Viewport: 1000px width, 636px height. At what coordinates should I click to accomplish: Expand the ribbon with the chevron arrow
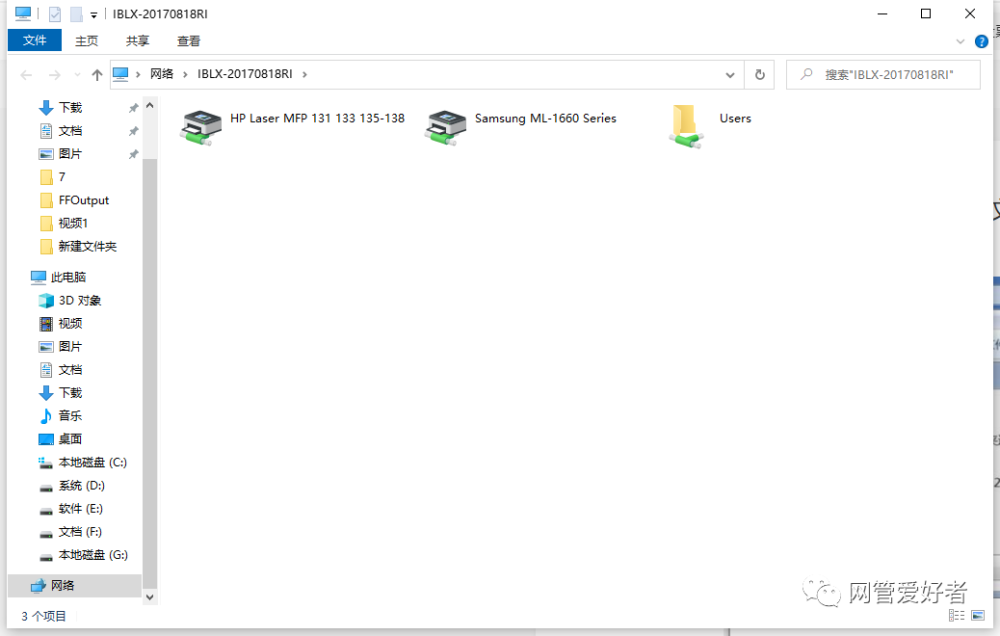tap(960, 42)
